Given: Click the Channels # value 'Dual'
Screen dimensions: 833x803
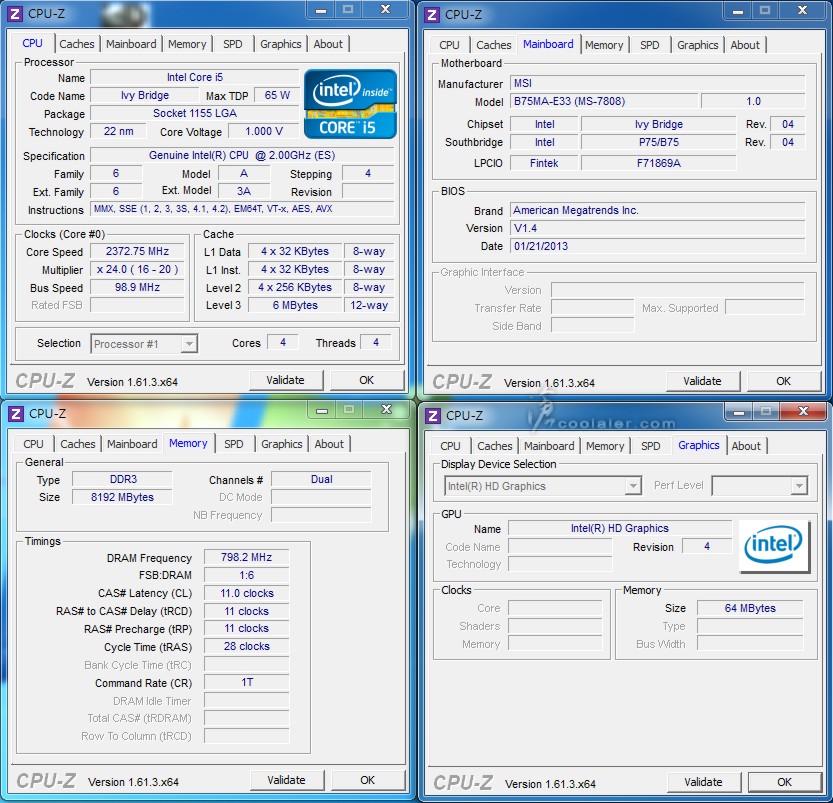Looking at the screenshot, I should (x=321, y=479).
